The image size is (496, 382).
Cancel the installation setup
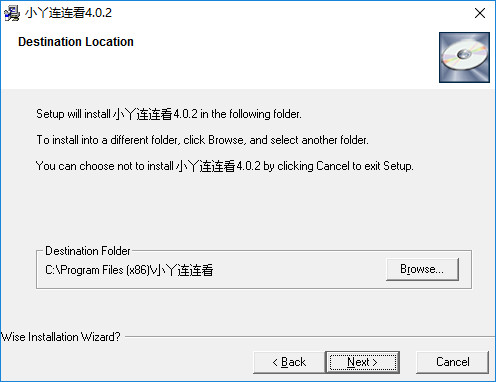click(x=453, y=362)
